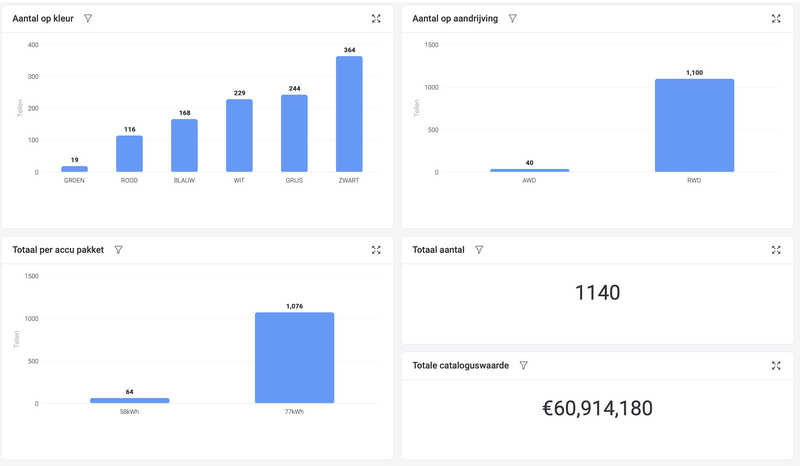The width and height of the screenshot is (800, 466).
Task: Expand Totale cataloguswaarde widget fullscreen
Action: coord(776,366)
